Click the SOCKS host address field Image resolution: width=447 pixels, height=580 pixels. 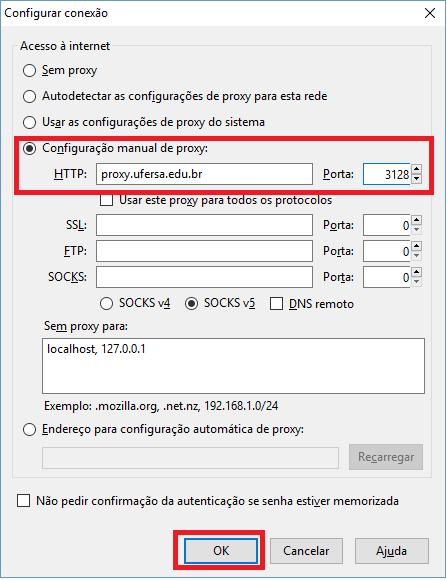(204, 277)
